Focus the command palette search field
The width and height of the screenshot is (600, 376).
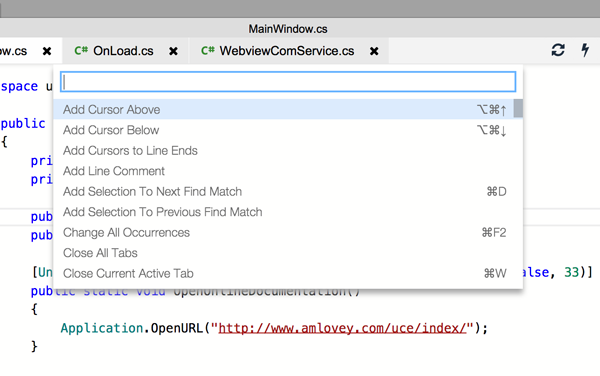[288, 82]
